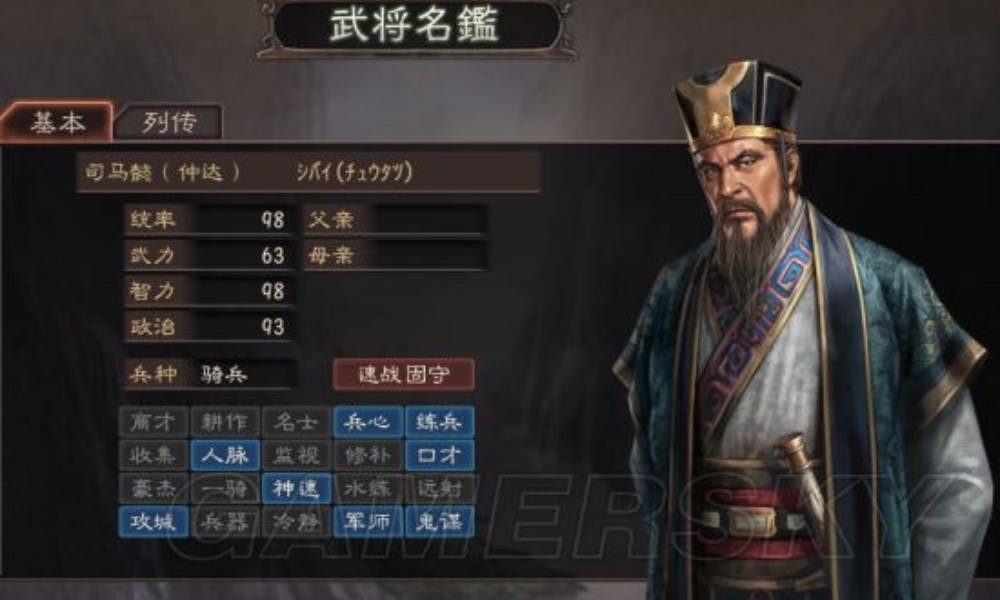Viewport: 1000px width, 600px height.
Task: Click the 武力 stat row showing 63
Action: pyautogui.click(x=209, y=256)
